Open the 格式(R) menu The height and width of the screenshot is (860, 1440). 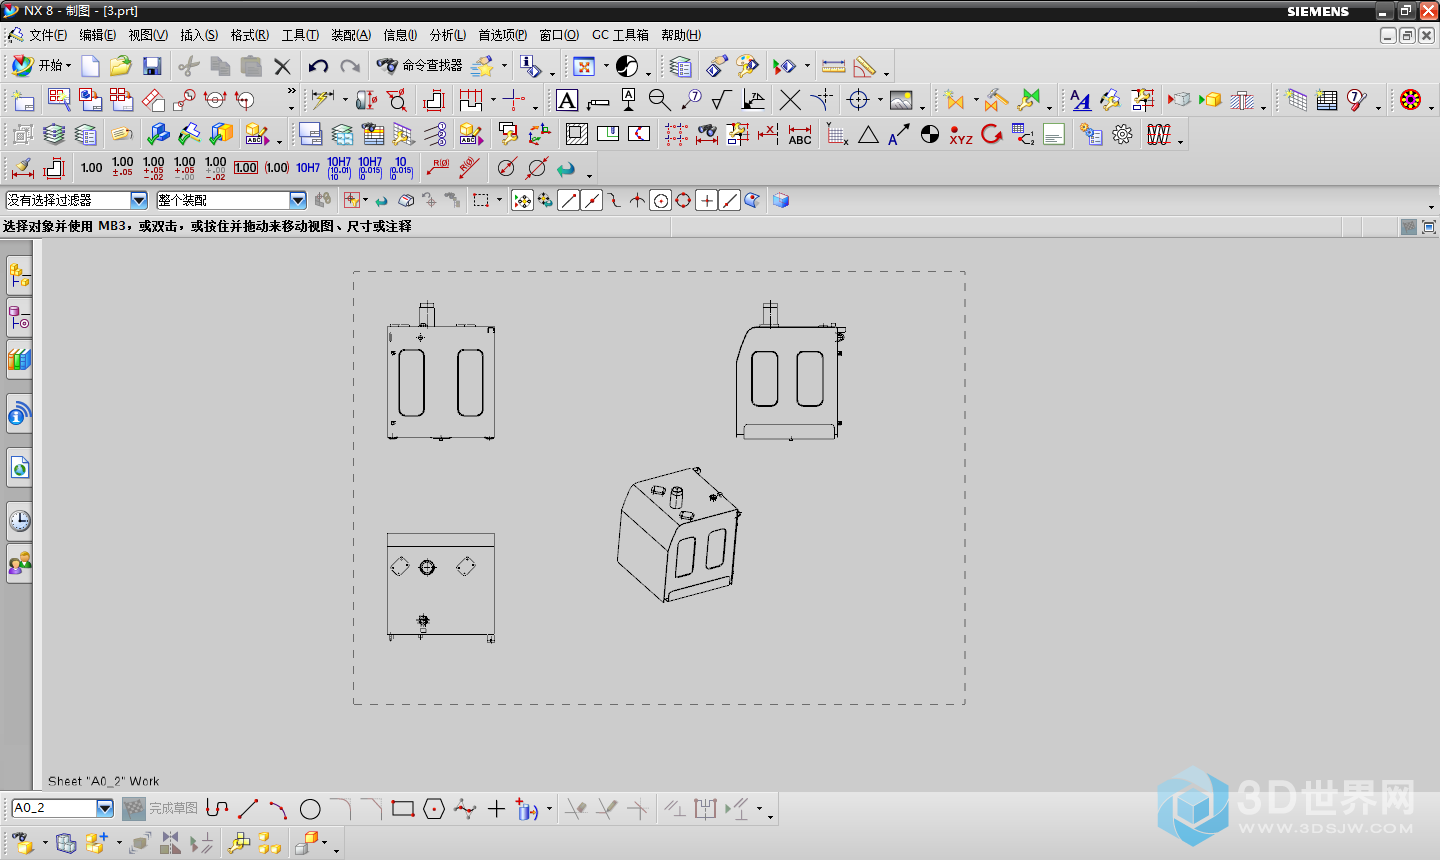pyautogui.click(x=249, y=35)
